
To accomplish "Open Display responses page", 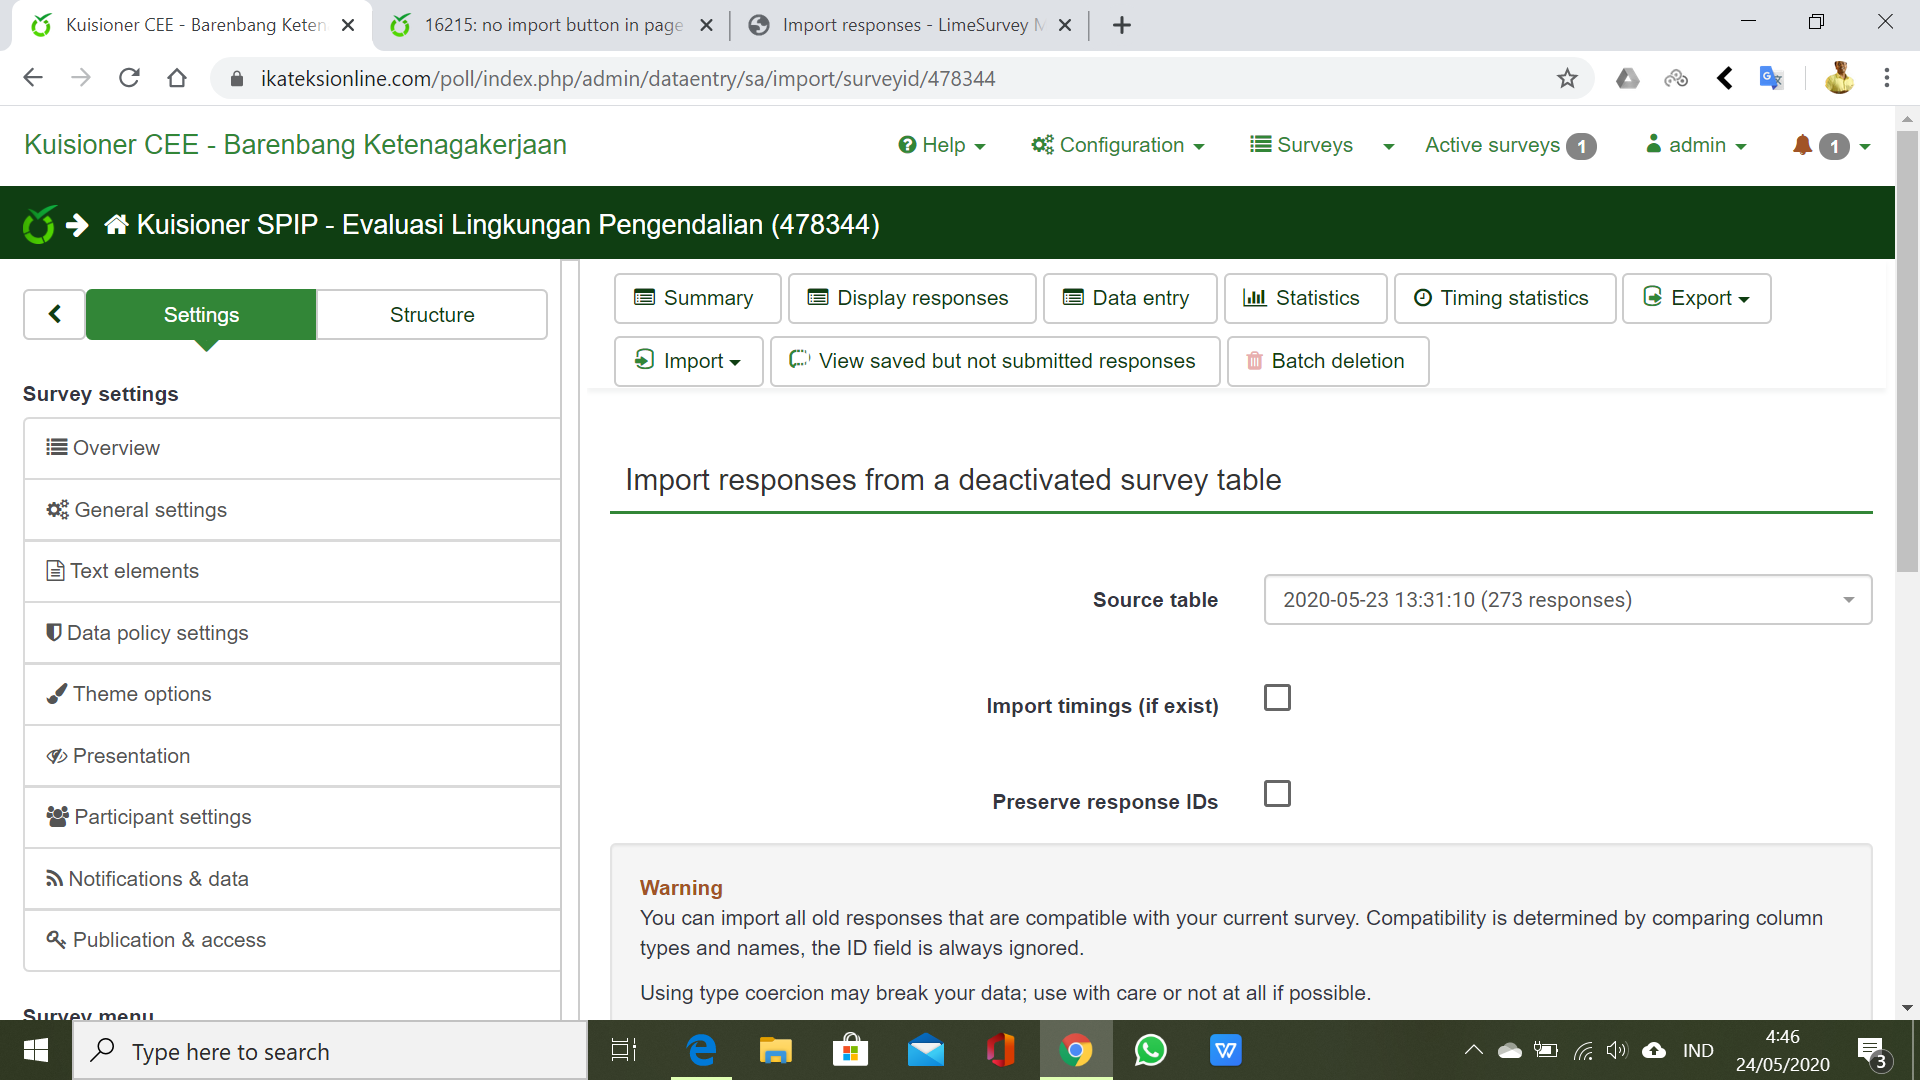I will 911,298.
